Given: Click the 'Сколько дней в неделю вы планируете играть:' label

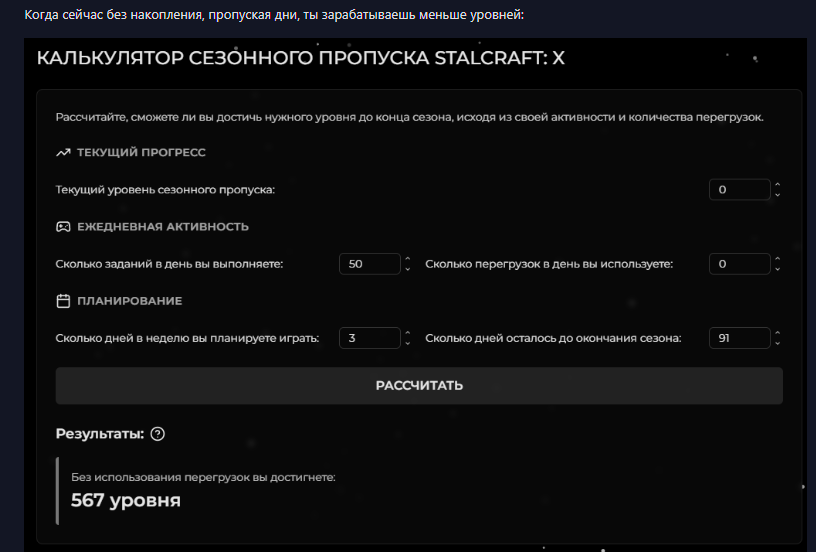Looking at the screenshot, I should click(187, 338).
